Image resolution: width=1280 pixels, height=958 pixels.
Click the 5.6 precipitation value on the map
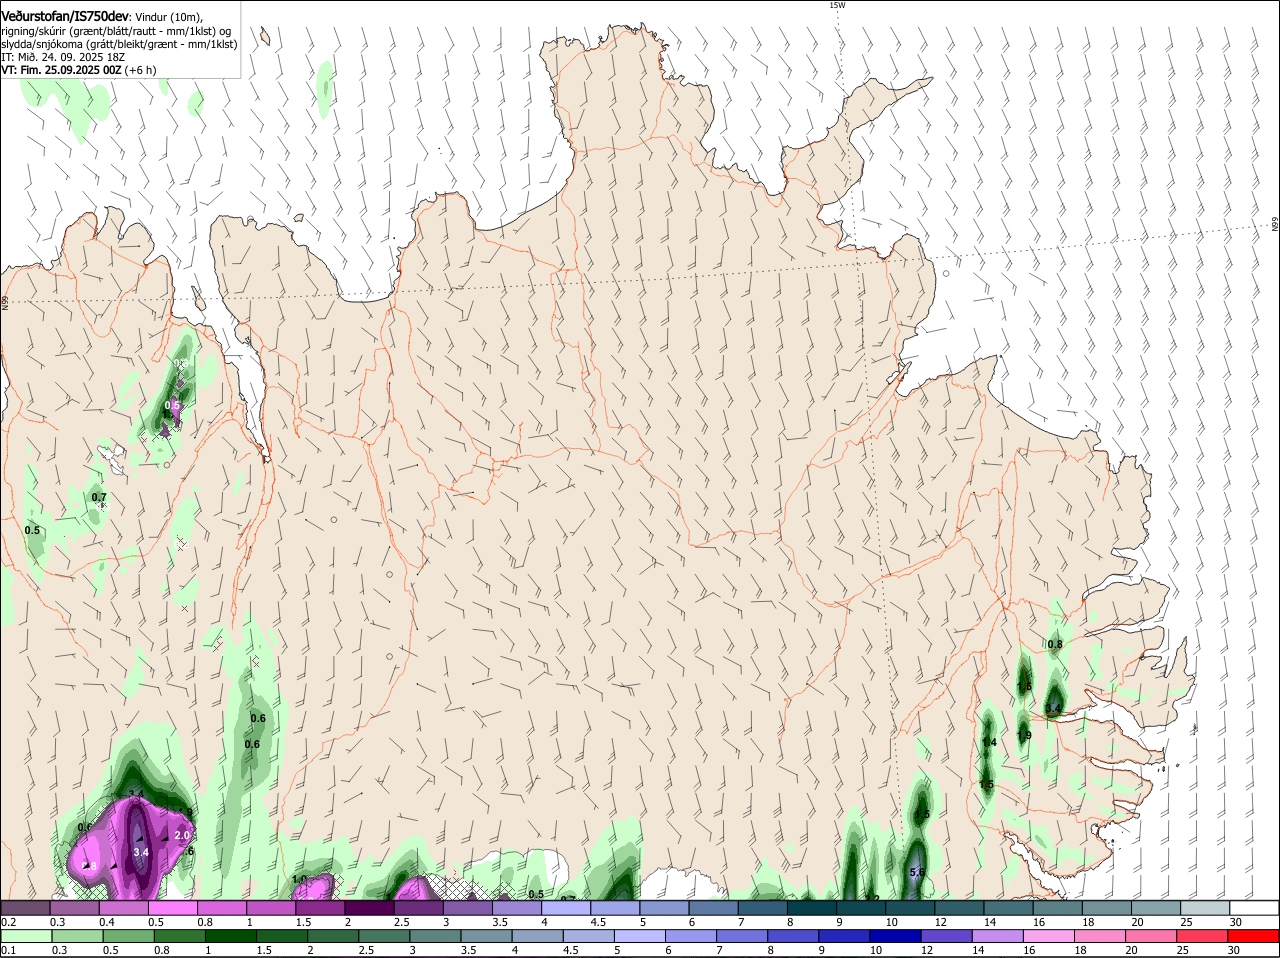coord(917,872)
